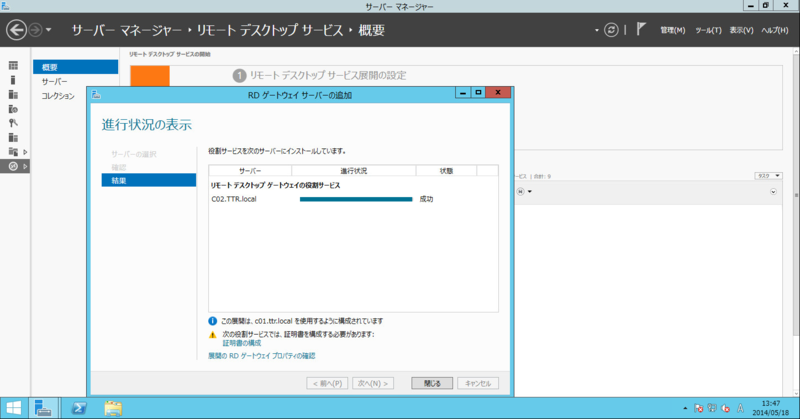Open 展開の RD ゲートウェイ プロパティの確認 link

click(x=262, y=356)
